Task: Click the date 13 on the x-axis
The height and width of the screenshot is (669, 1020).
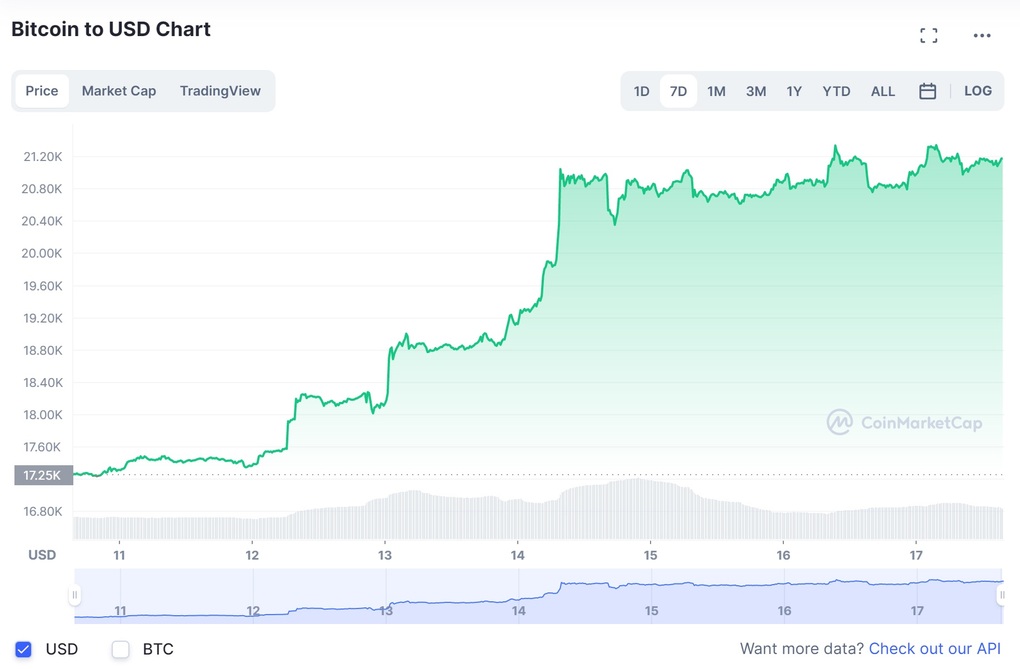Action: click(384, 555)
